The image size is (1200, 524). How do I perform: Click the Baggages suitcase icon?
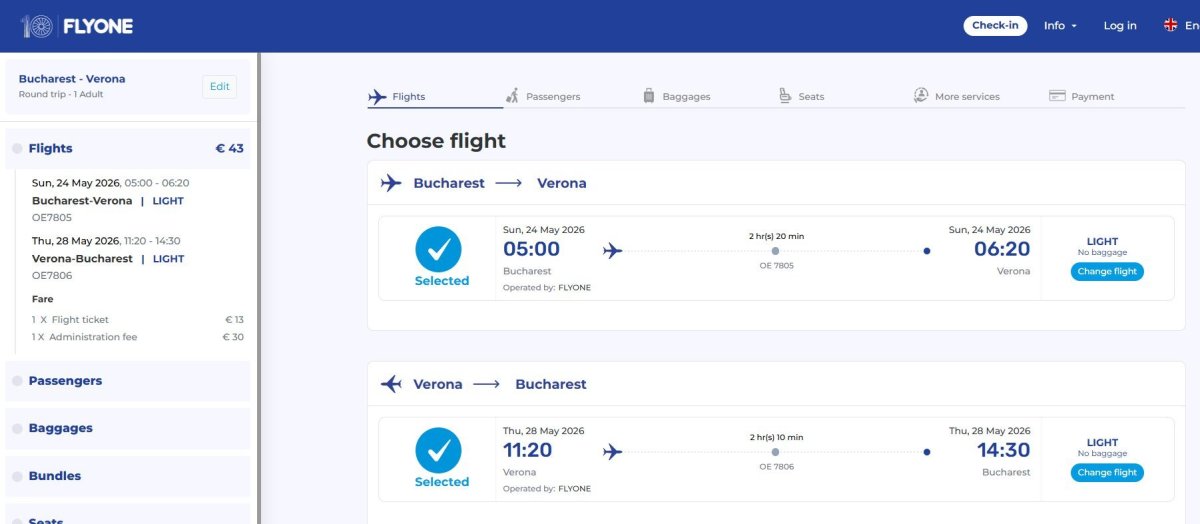coord(648,96)
